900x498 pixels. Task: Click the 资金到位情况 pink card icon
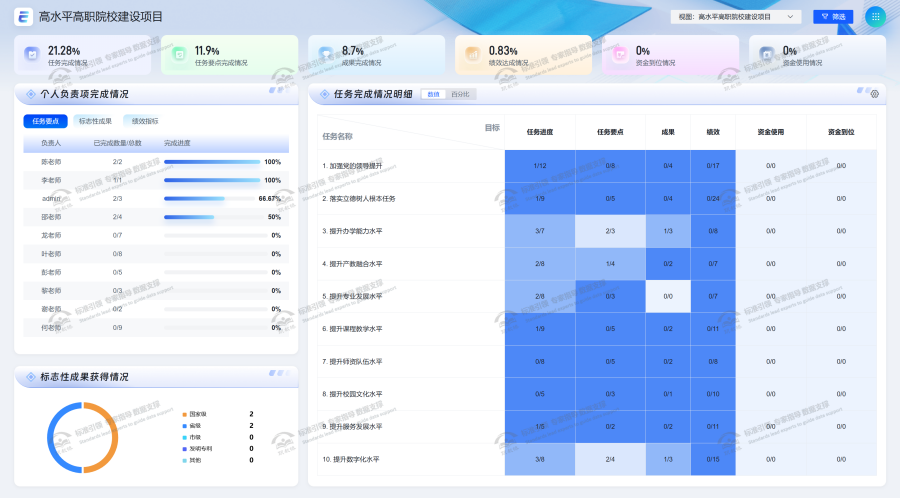620,55
